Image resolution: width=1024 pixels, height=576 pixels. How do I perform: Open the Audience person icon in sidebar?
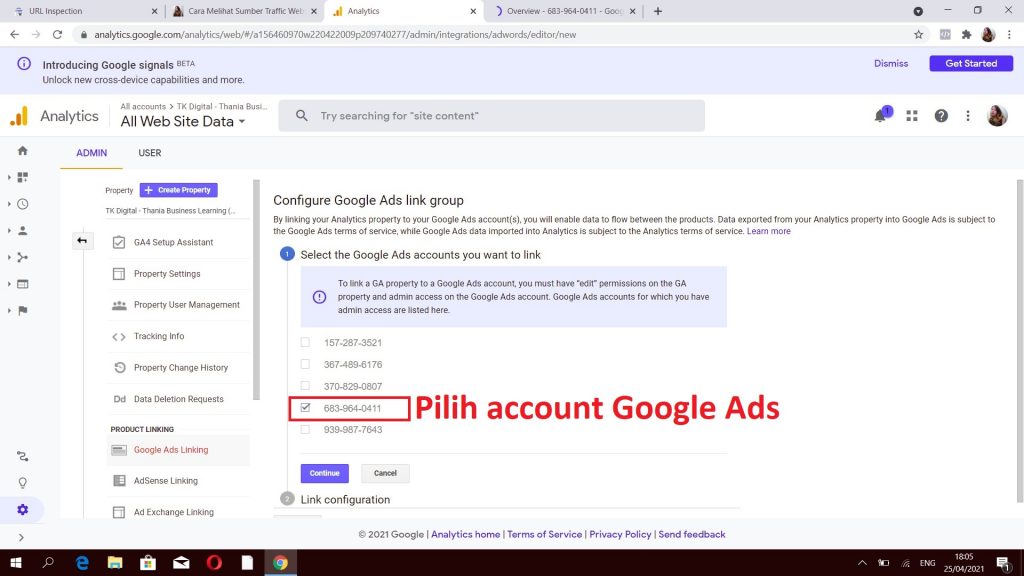(x=23, y=231)
